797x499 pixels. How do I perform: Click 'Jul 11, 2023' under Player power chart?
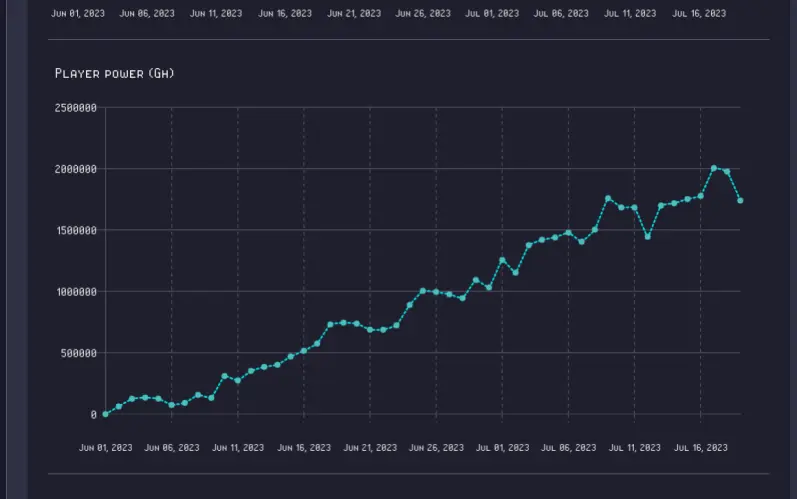[x=634, y=448]
